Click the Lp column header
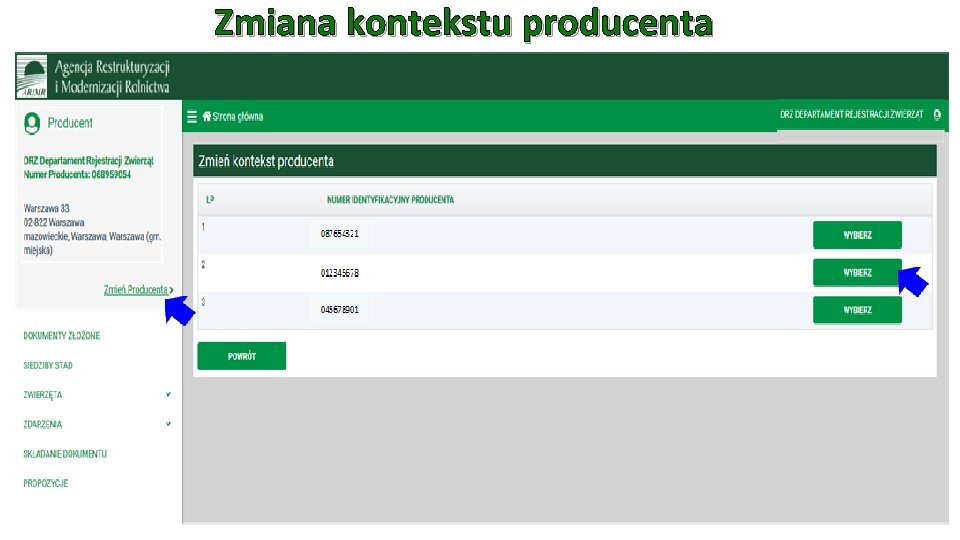 [x=210, y=200]
